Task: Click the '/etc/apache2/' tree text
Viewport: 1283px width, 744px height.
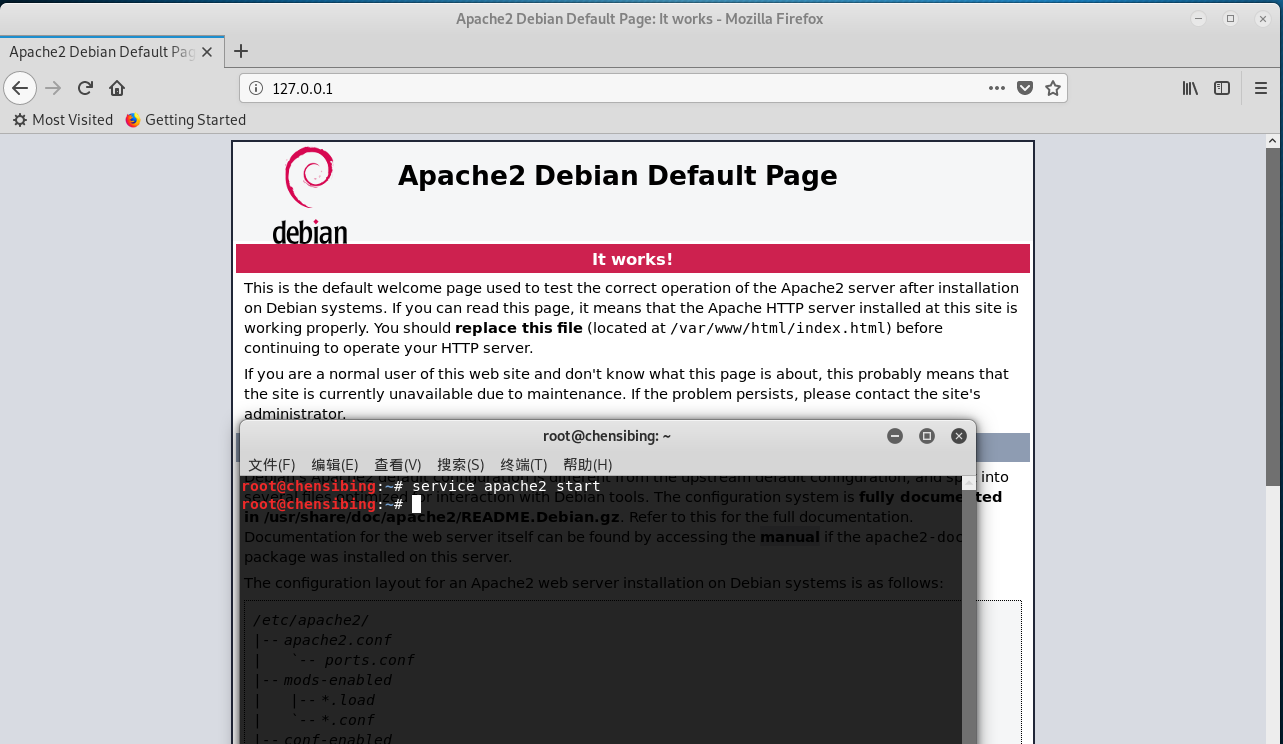Action: pyautogui.click(x=311, y=620)
